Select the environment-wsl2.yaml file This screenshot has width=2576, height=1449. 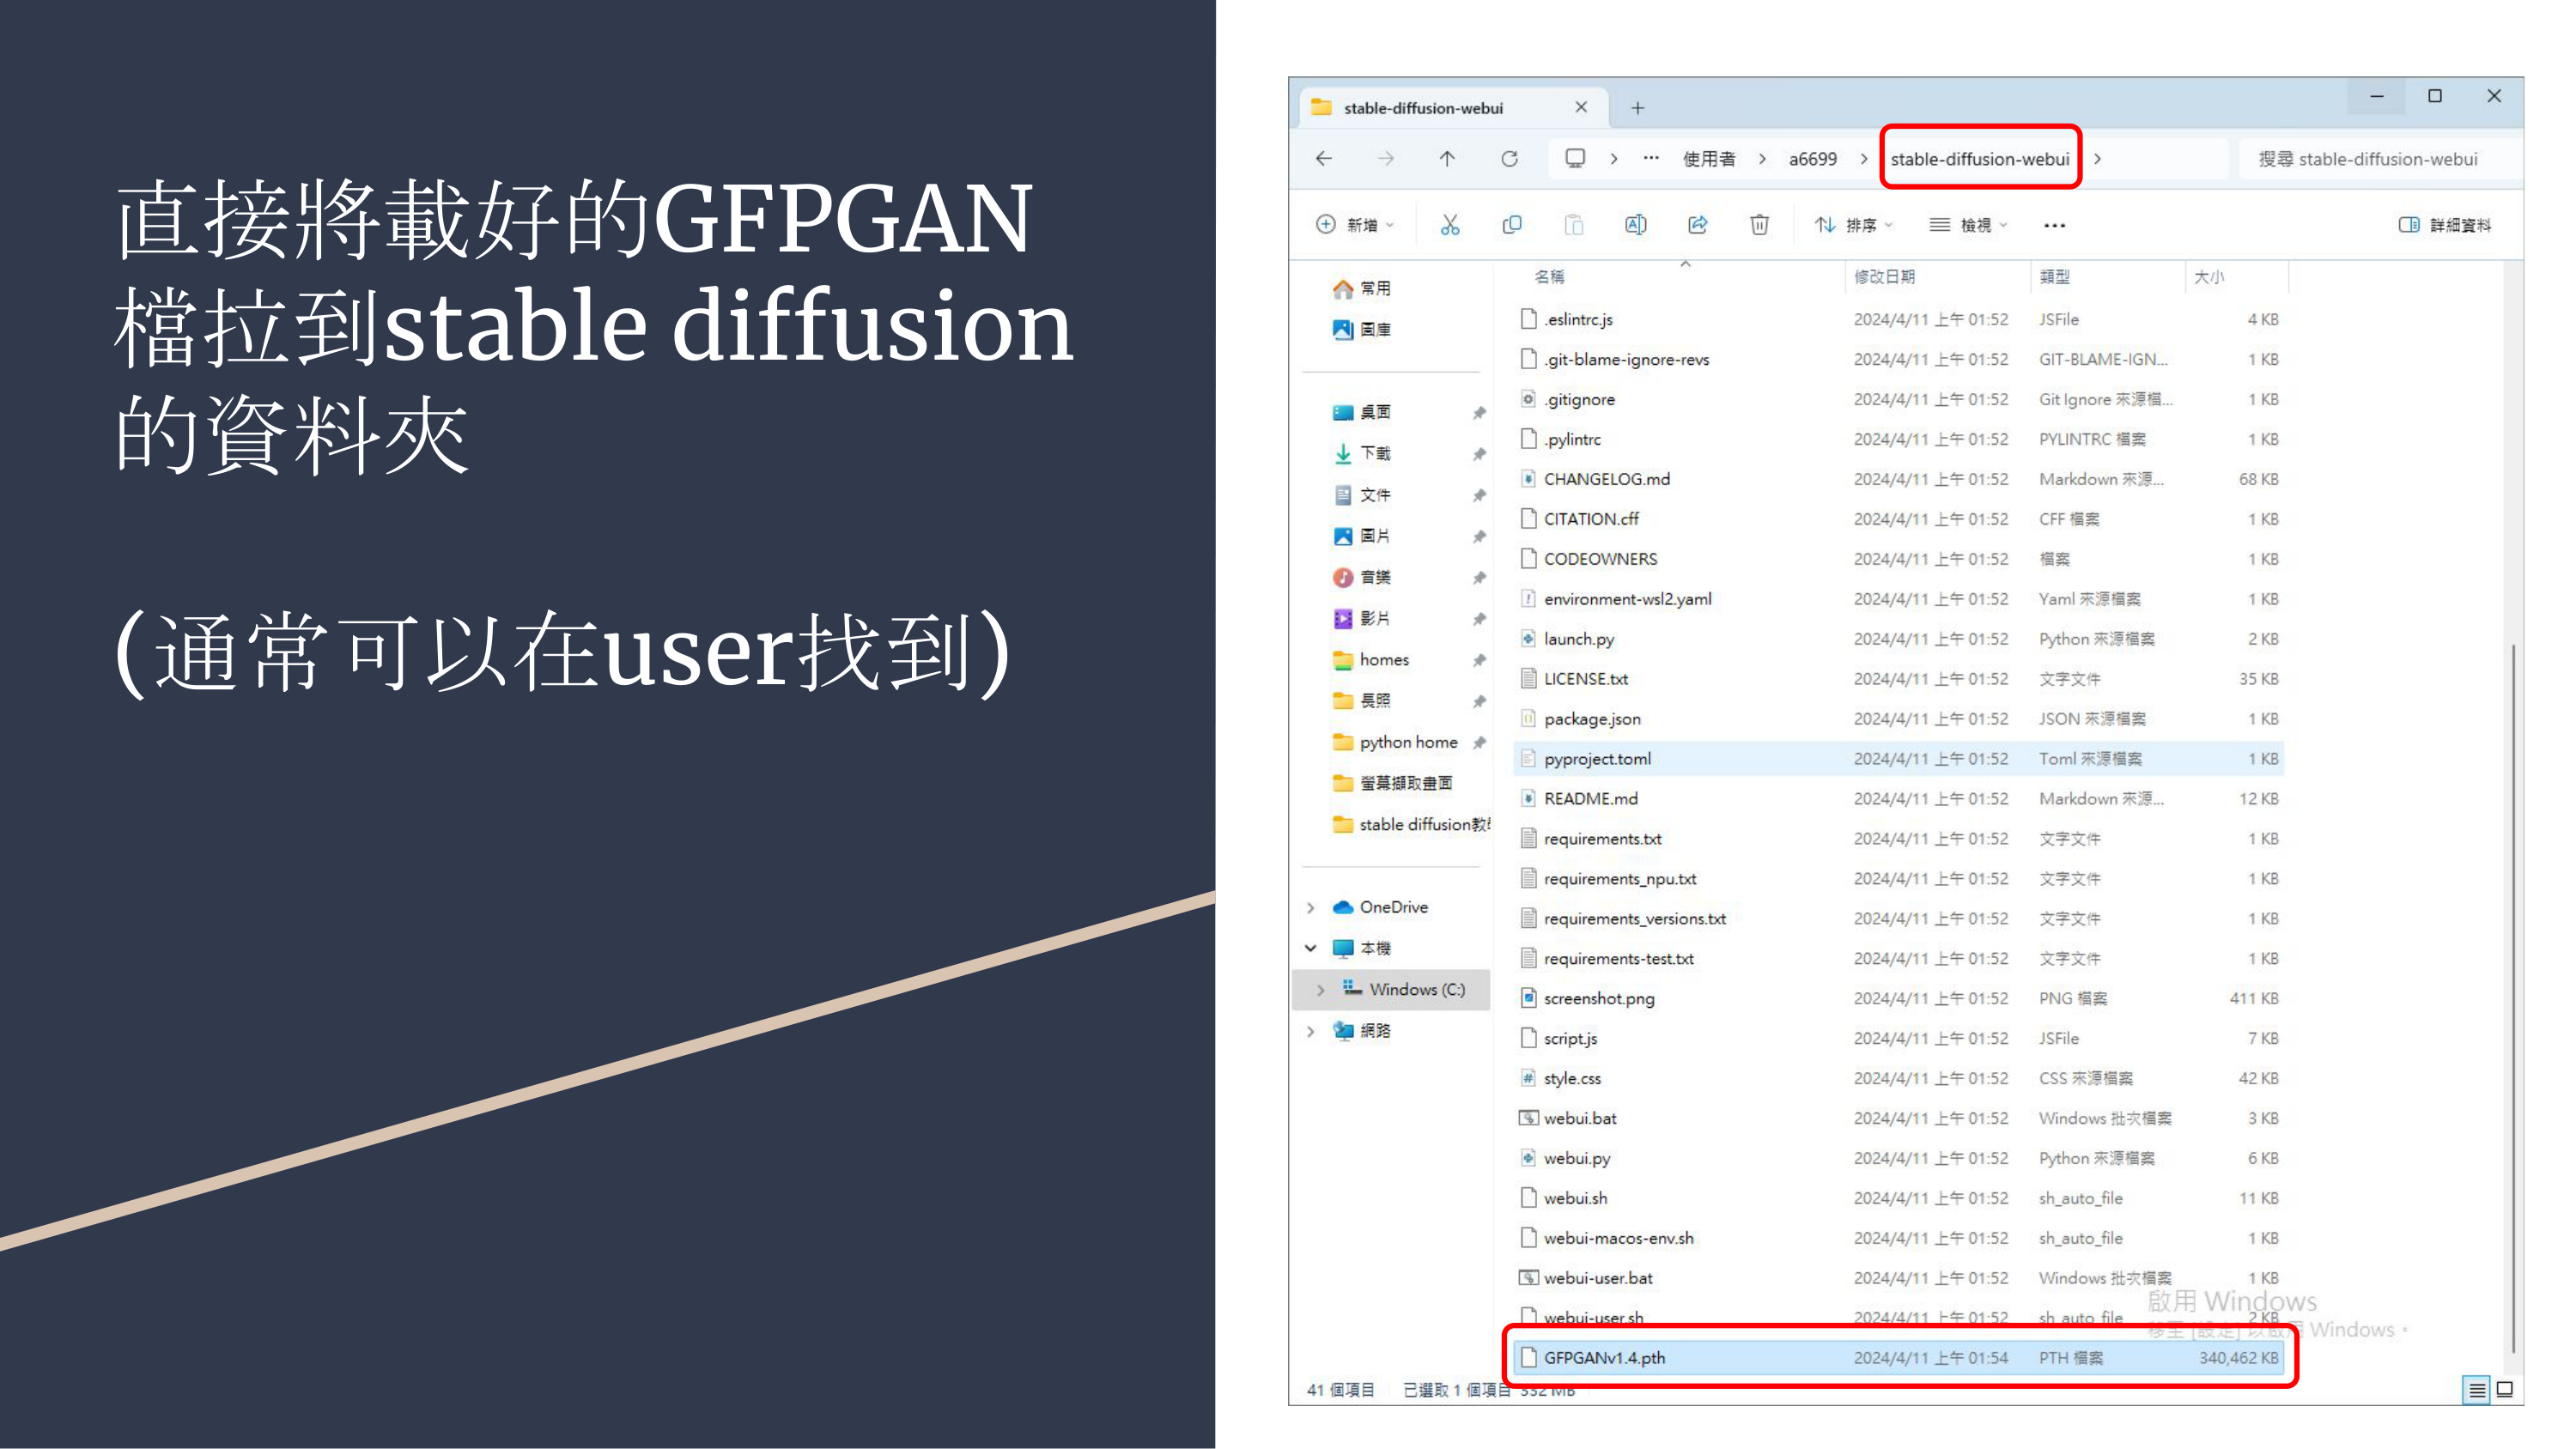pos(1898,599)
